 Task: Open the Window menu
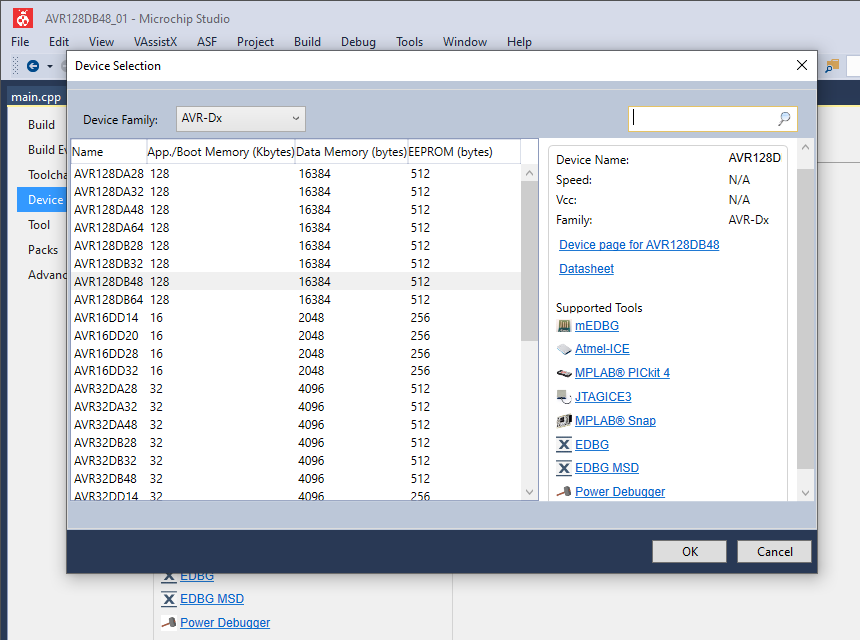pos(465,42)
